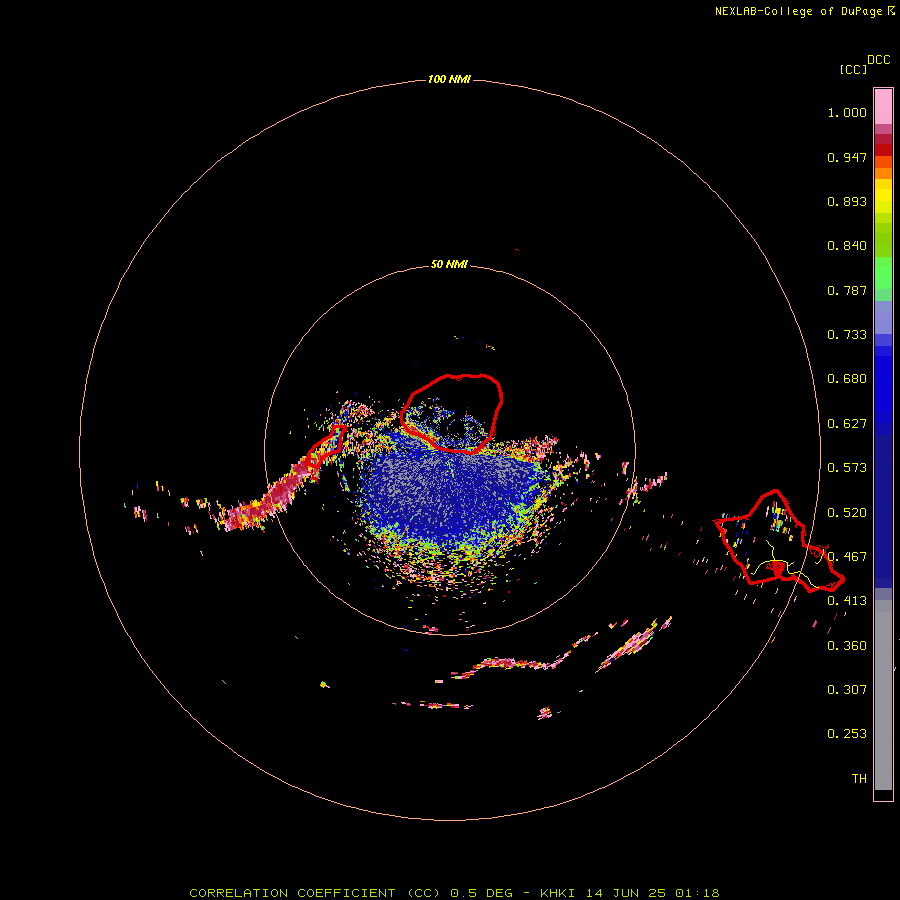Click the 0.253 scale value
This screenshot has width=900, height=900.
[847, 734]
